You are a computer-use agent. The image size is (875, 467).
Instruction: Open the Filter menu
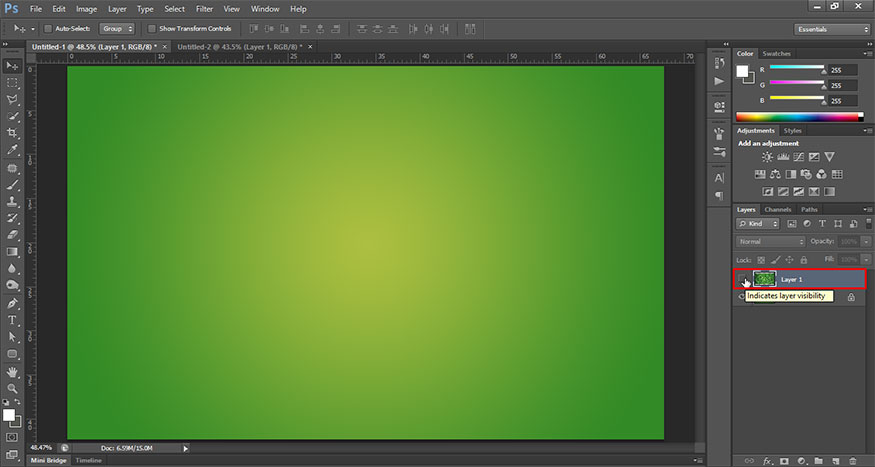pyautogui.click(x=204, y=9)
